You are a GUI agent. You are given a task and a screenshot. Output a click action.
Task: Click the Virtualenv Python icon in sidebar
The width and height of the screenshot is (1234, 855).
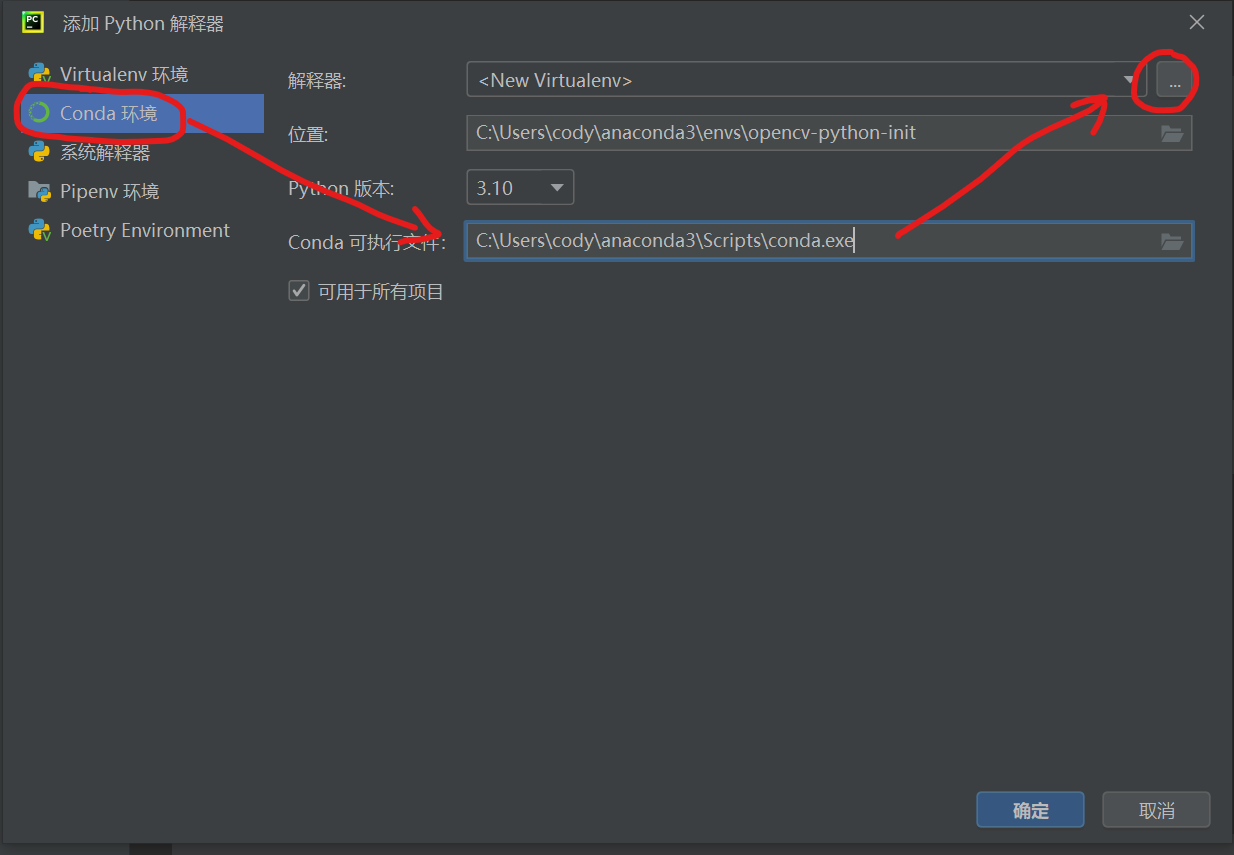(40, 74)
